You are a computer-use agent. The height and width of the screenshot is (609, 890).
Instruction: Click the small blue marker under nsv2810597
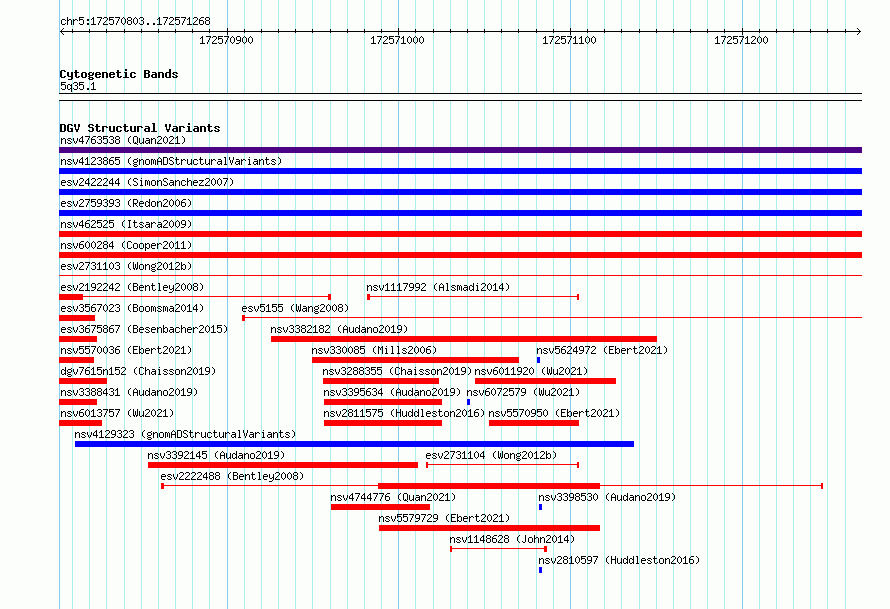tap(540, 570)
